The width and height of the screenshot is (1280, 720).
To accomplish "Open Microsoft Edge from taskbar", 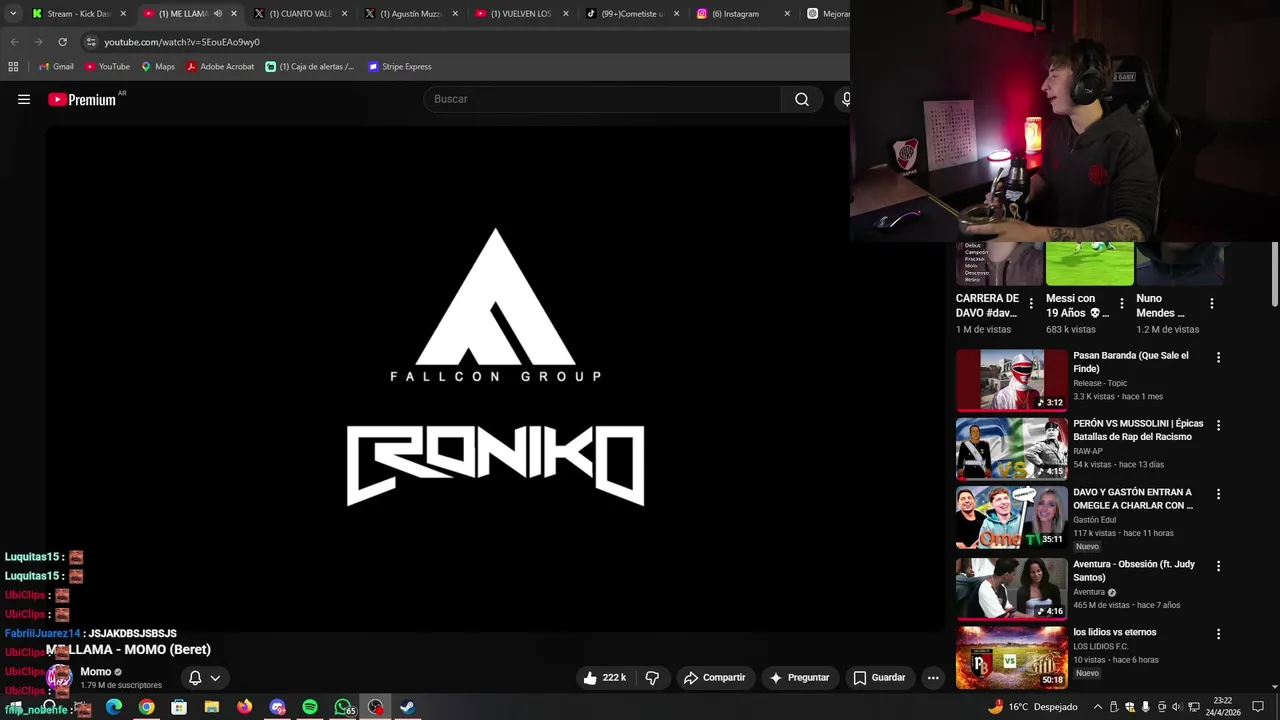I will pyautogui.click(x=114, y=707).
